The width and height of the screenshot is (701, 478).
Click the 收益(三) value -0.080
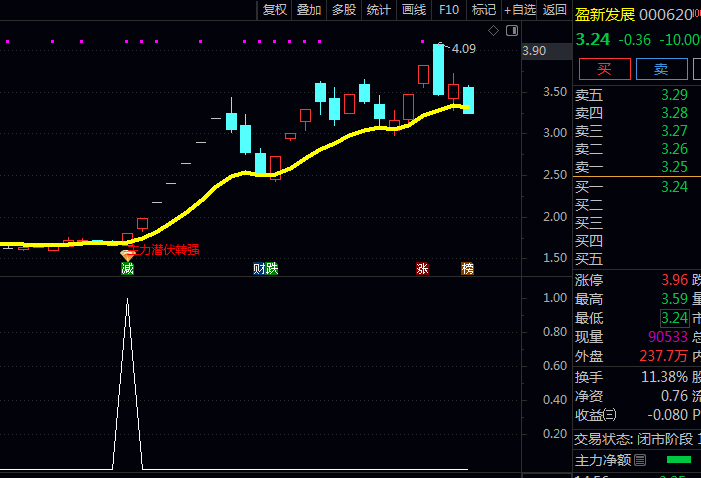coord(667,415)
